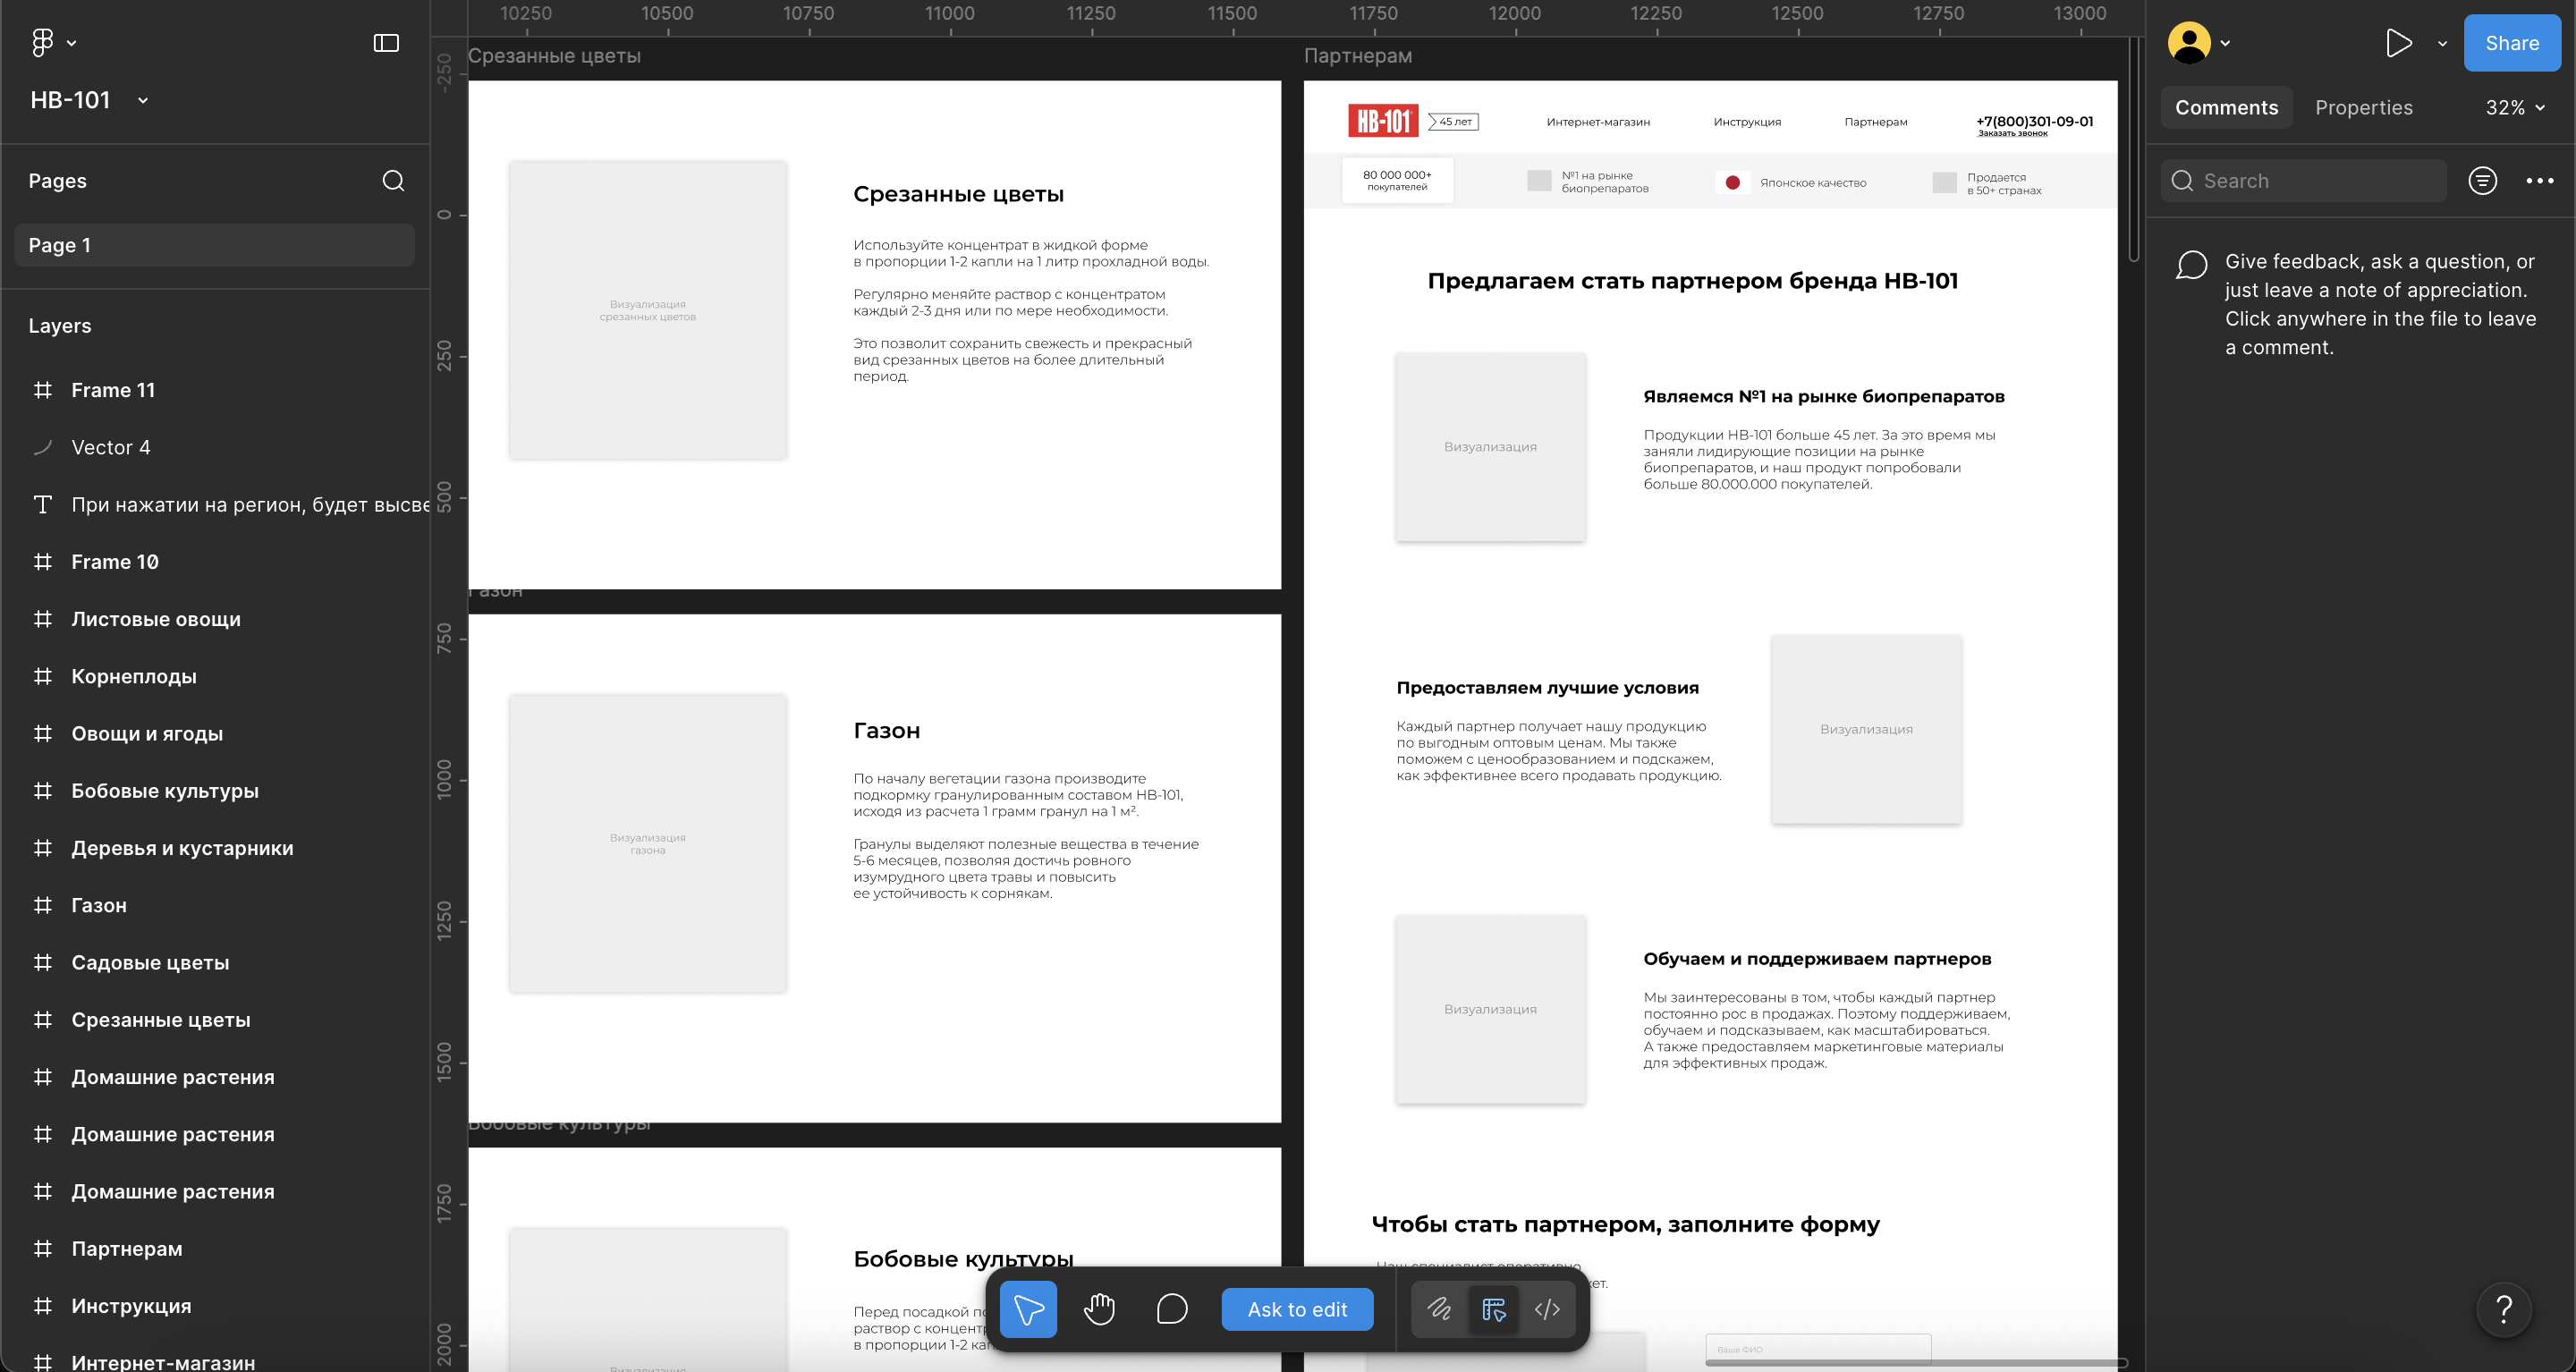Click the Интернет-магазин nav link in design
The width and height of the screenshot is (2576, 1372).
coord(1598,122)
